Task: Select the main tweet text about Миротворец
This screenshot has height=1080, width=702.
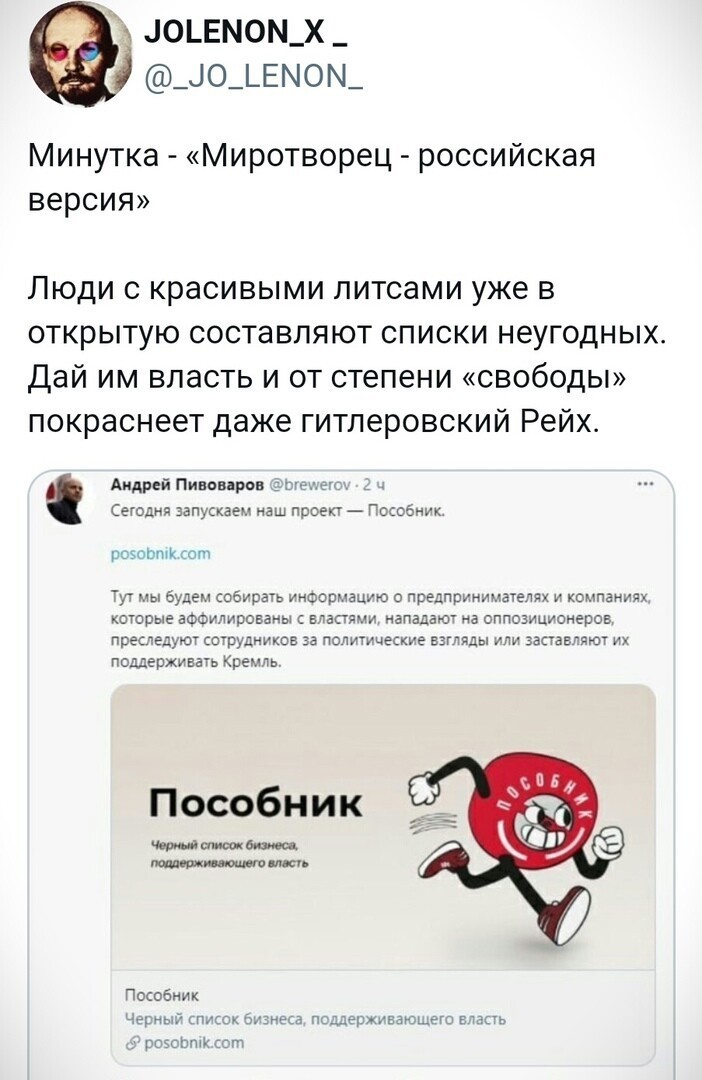Action: pyautogui.click(x=311, y=178)
